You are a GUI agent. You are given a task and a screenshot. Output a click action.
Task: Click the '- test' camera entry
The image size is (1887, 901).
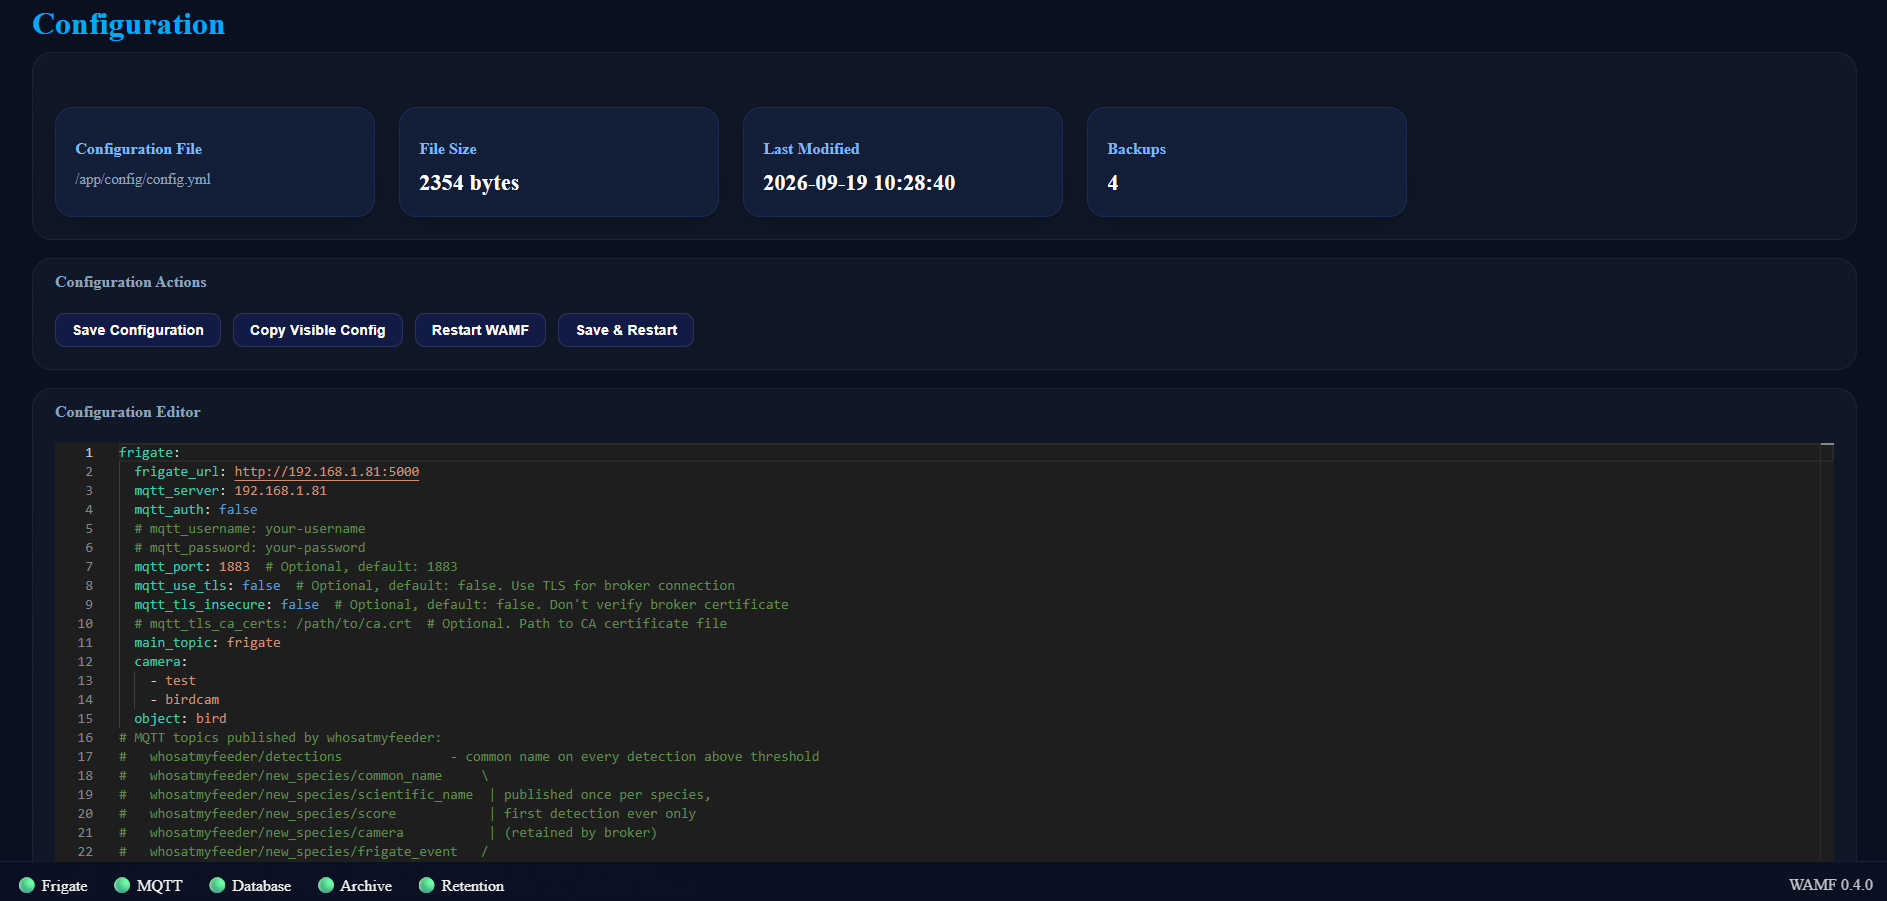(173, 681)
